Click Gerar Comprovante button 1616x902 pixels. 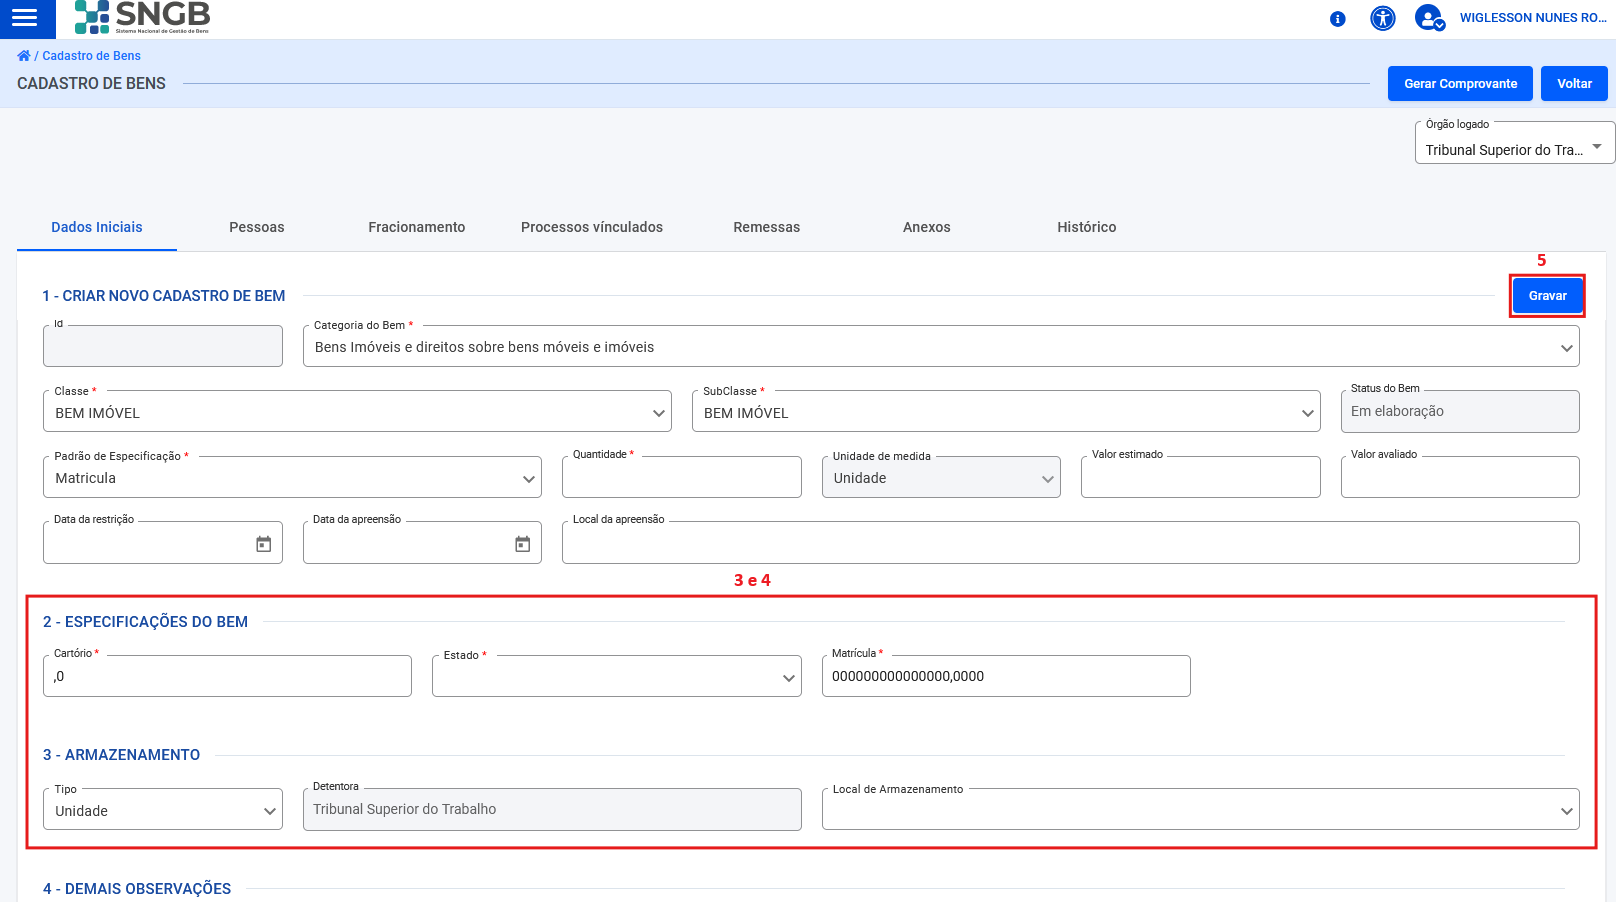point(1460,84)
